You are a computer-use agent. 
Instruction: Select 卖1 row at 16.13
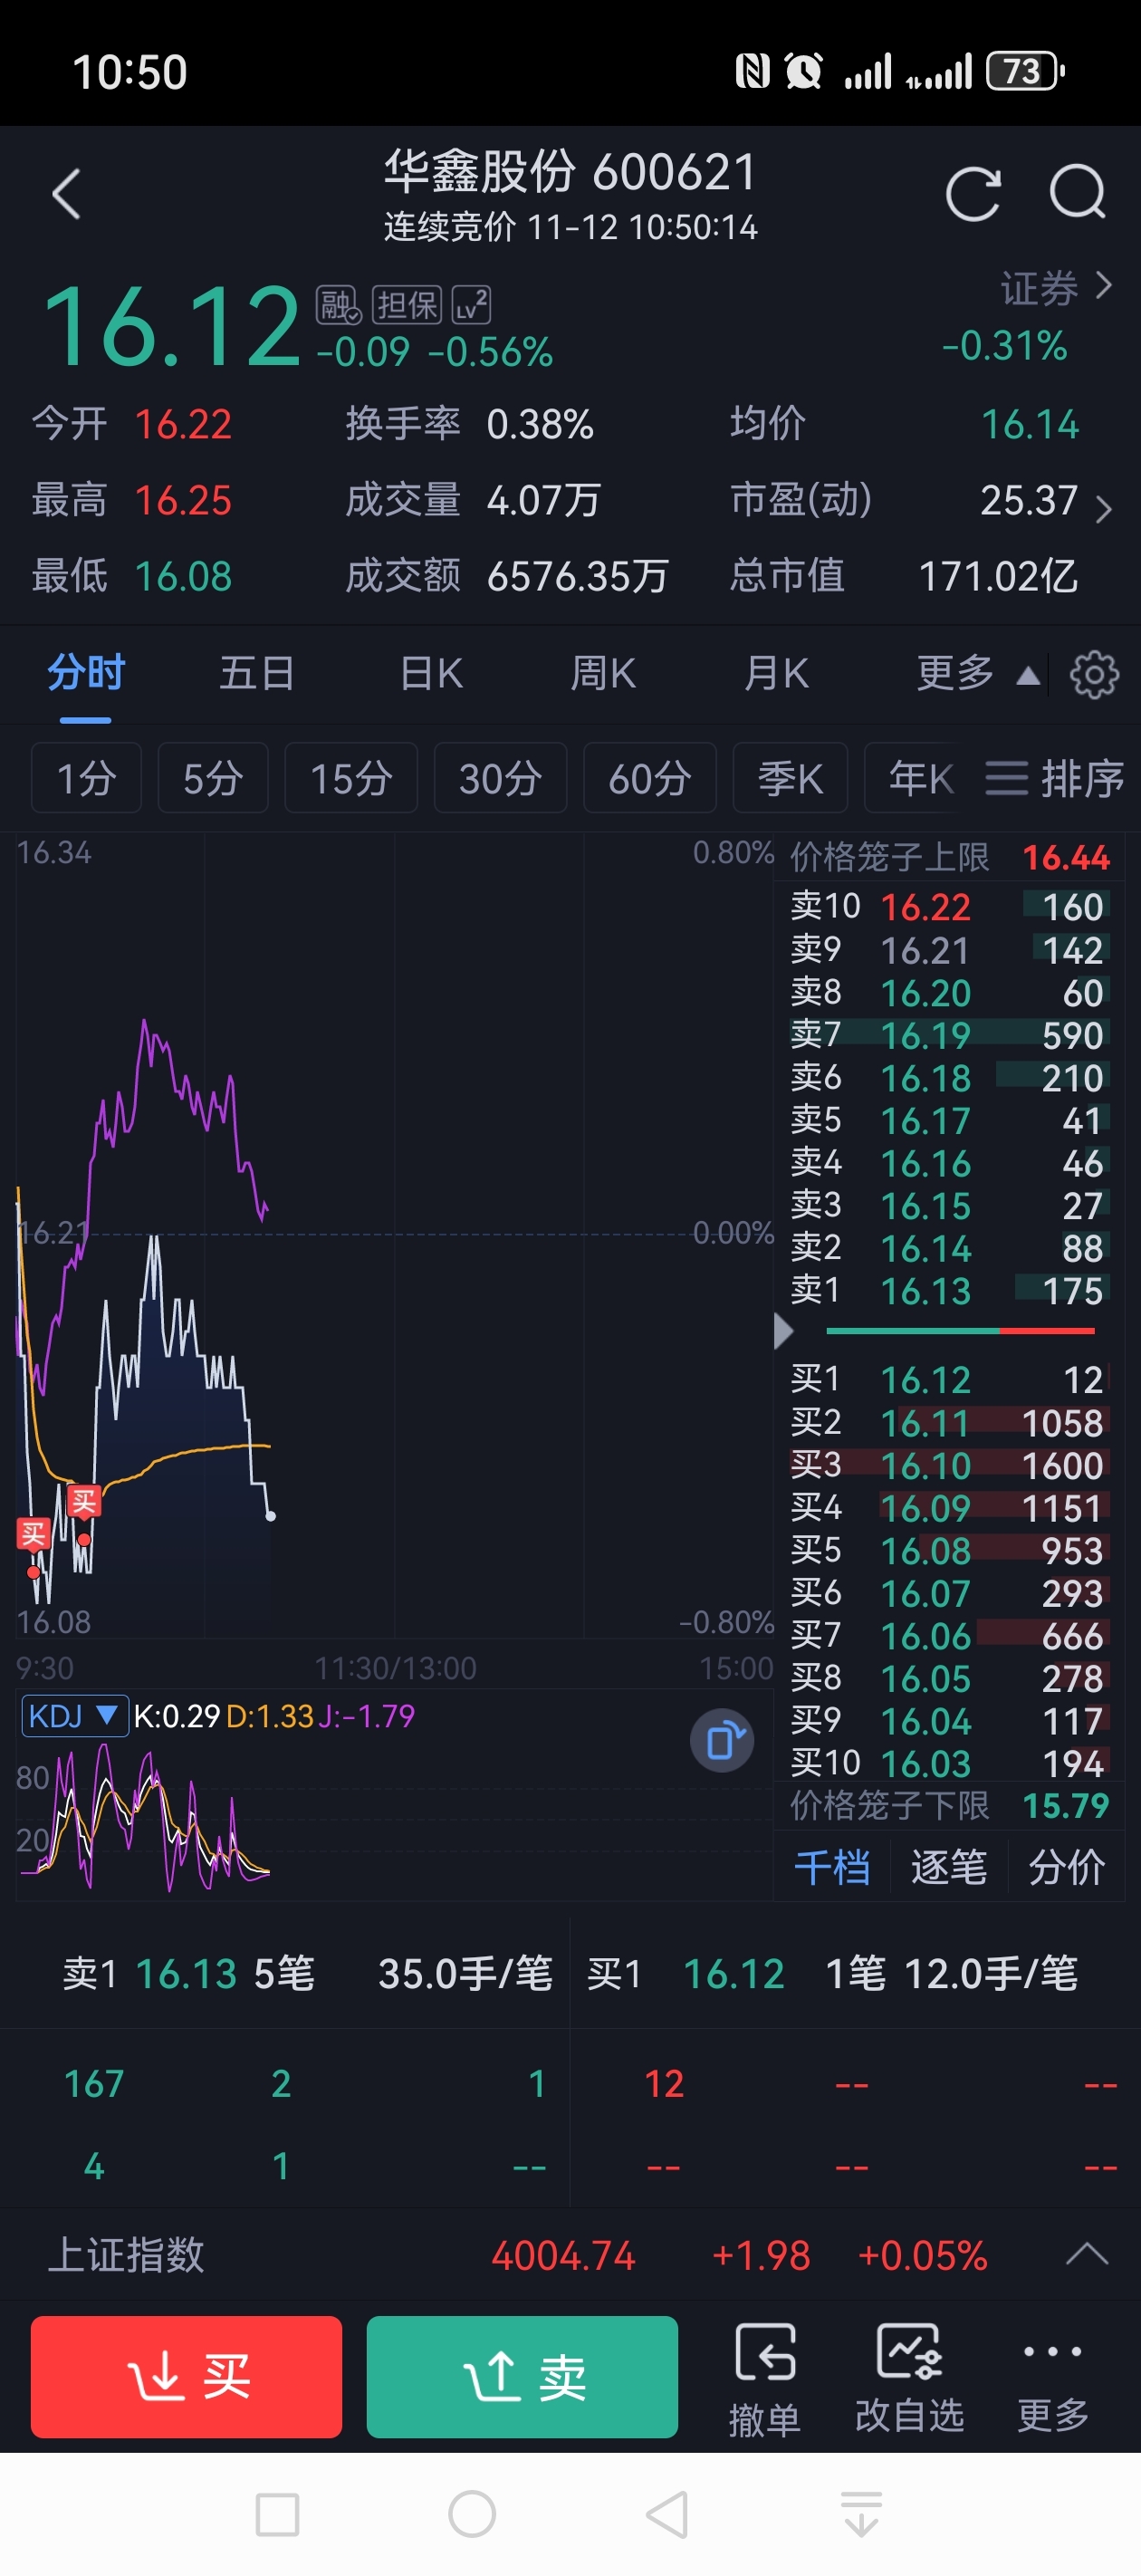(x=948, y=1291)
